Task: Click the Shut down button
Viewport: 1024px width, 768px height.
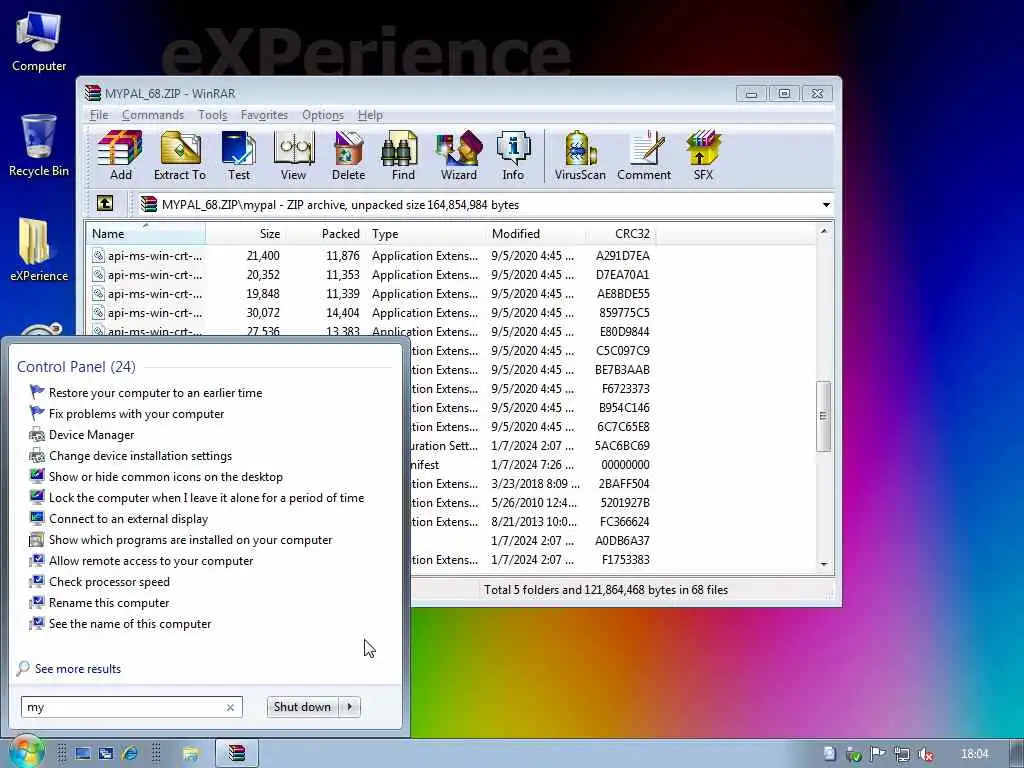Action: tap(303, 707)
